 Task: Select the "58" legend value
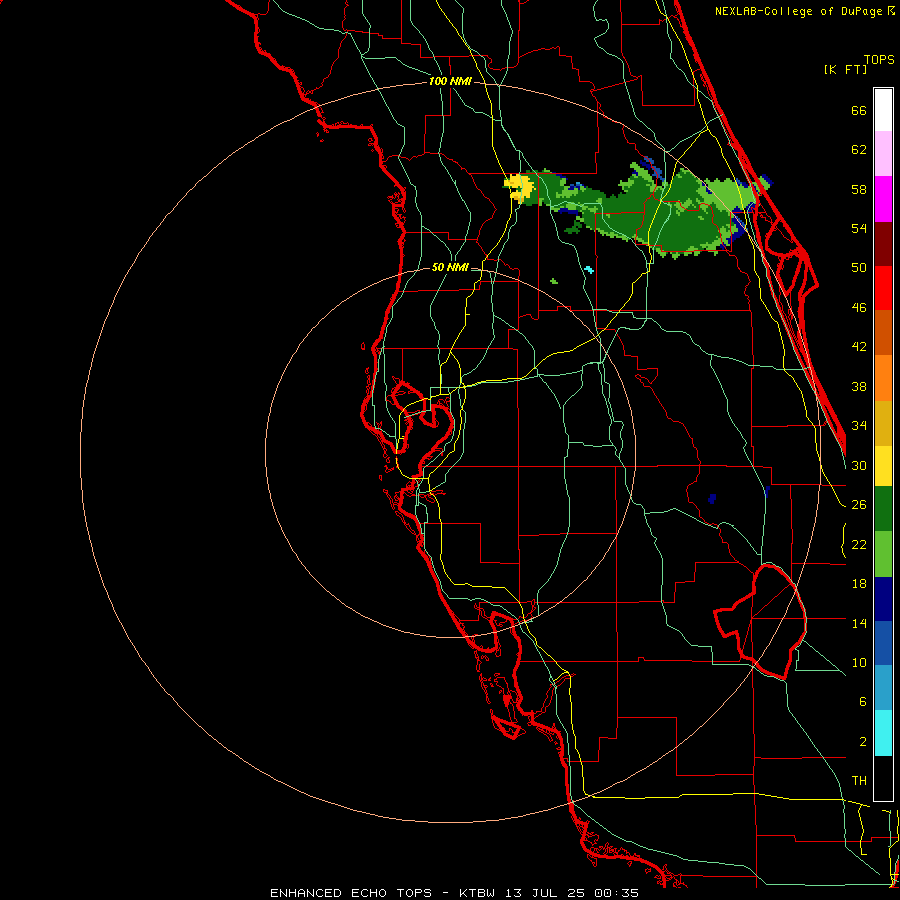click(x=859, y=189)
